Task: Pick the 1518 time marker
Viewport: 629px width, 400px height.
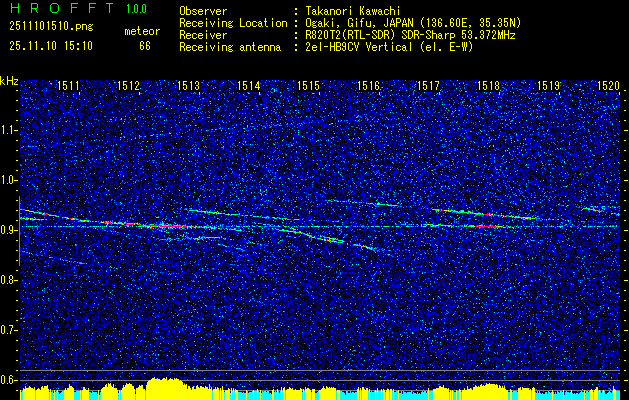Action: click(488, 87)
